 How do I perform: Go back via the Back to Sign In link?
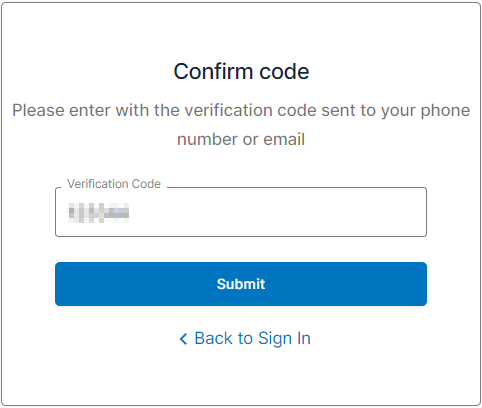pos(245,339)
